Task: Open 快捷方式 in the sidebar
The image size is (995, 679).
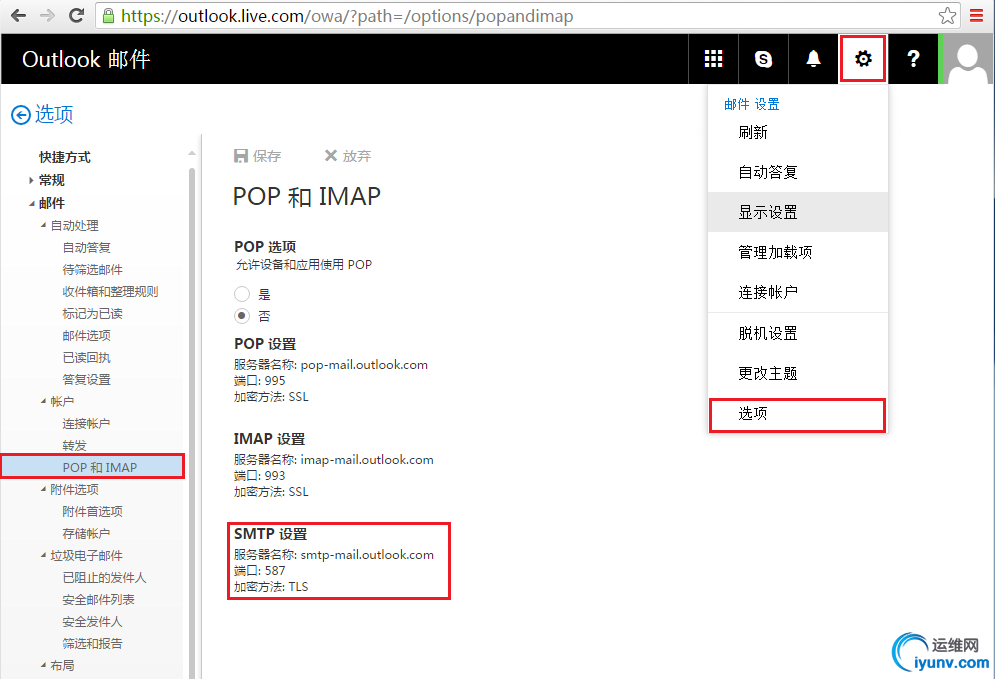Action: (65, 157)
